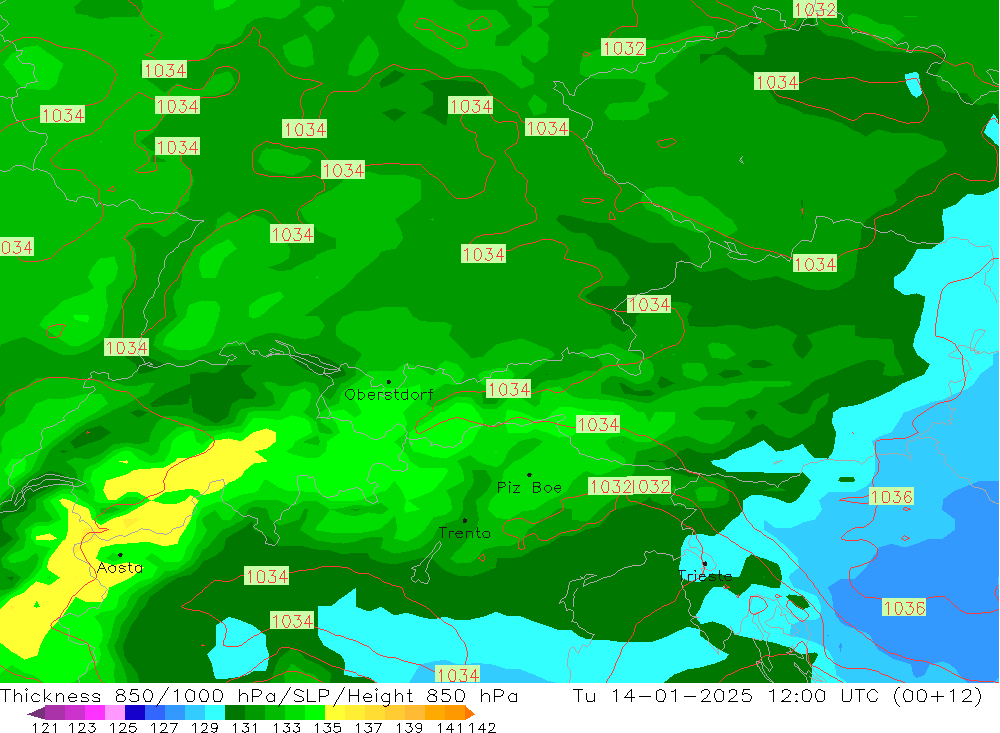Click the light pink legend swatch
The width and height of the screenshot is (1000, 733).
coord(115,713)
